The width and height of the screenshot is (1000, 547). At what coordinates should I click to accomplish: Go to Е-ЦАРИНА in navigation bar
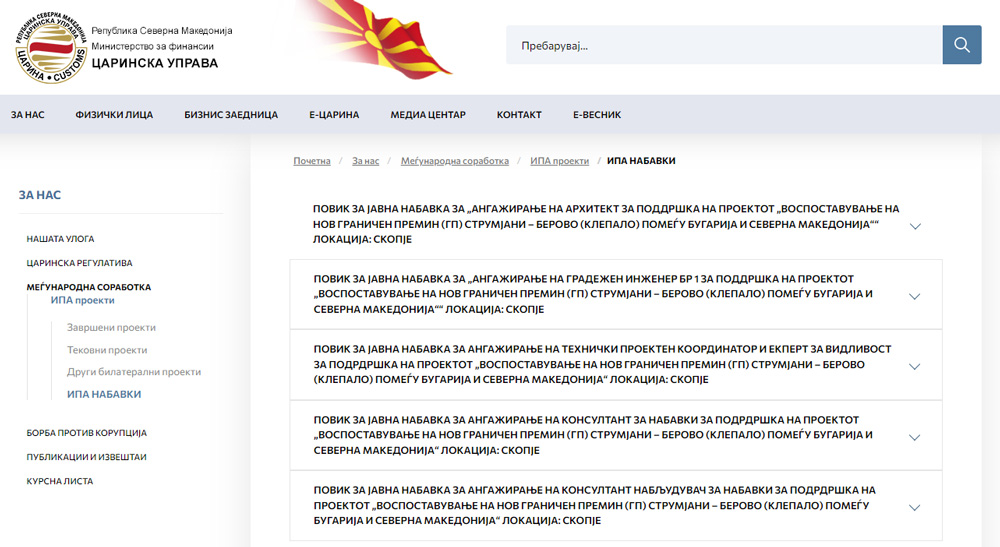[334, 115]
